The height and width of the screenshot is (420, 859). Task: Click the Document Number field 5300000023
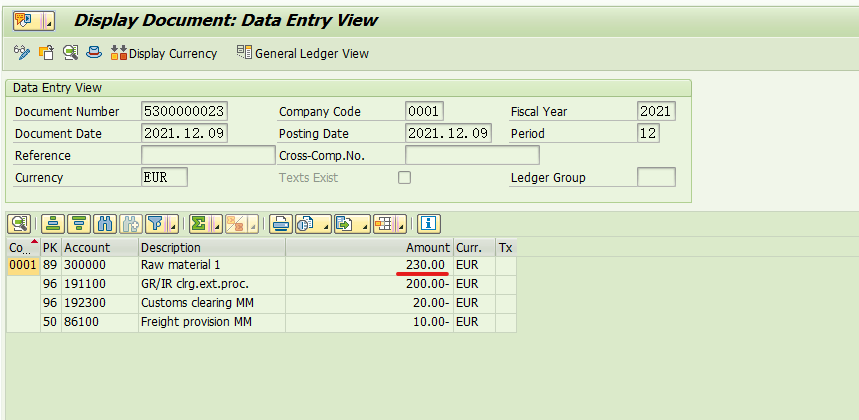point(184,111)
